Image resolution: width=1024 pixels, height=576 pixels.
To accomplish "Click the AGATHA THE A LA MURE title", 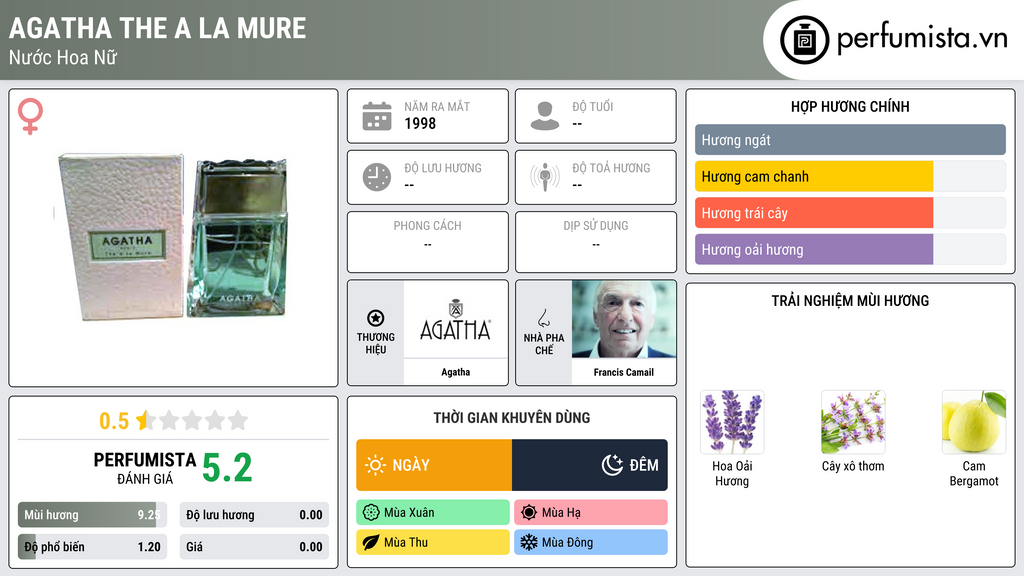I will click(157, 28).
